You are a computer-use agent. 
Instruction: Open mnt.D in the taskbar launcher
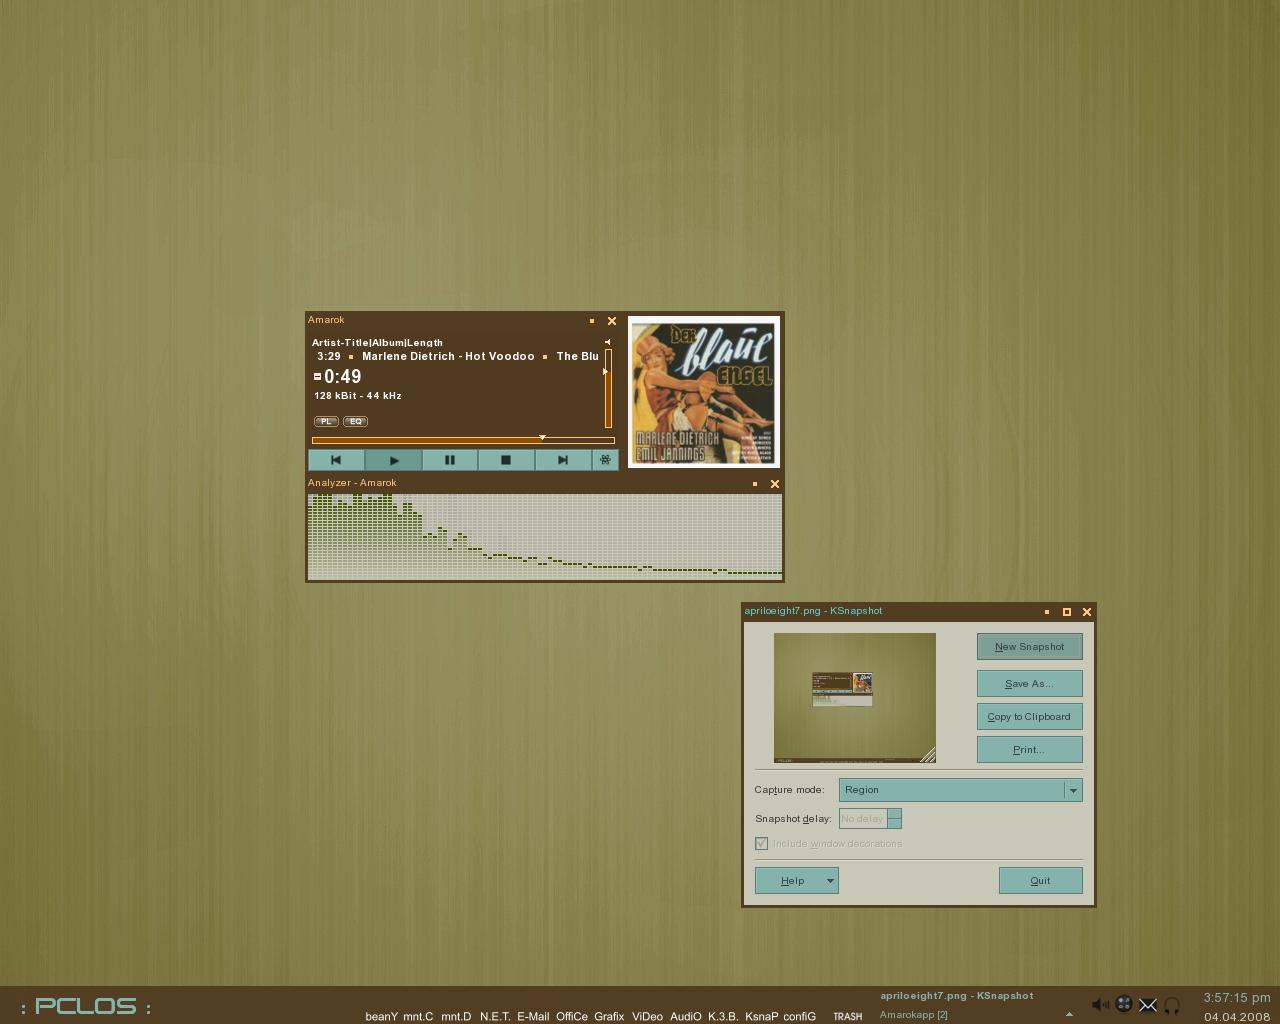(456, 1016)
